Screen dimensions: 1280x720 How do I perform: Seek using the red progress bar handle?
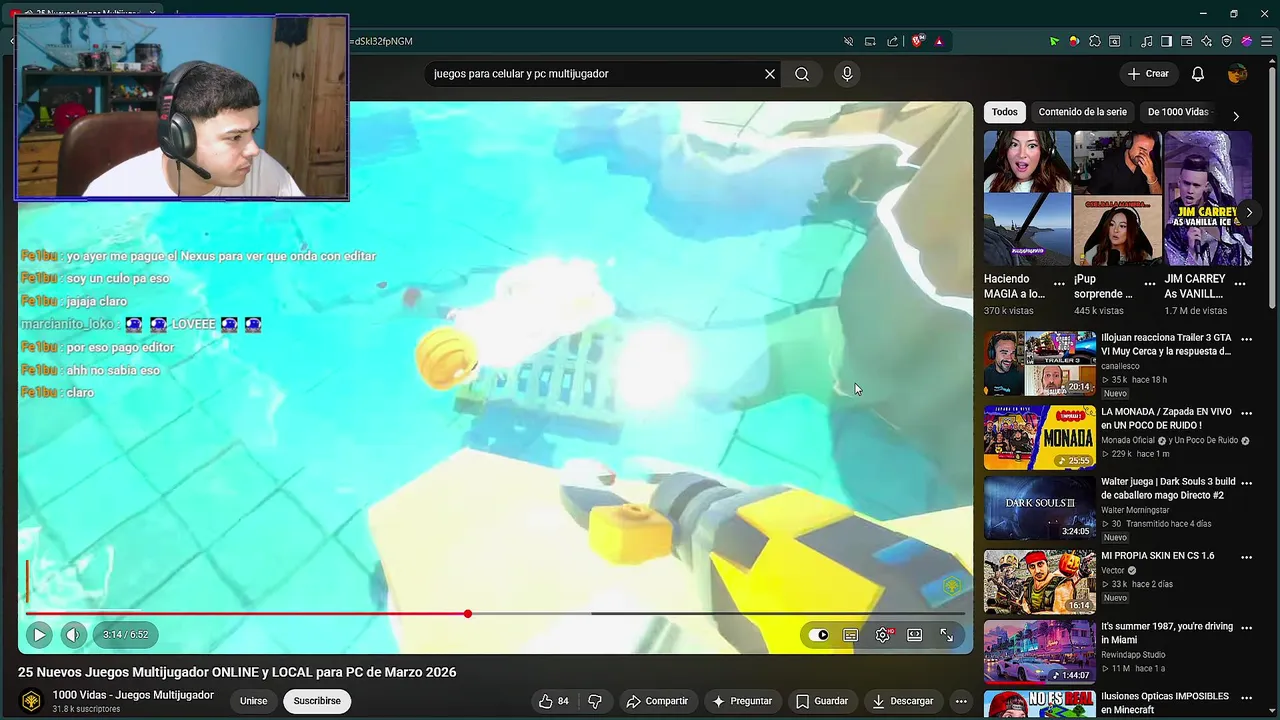pos(467,613)
